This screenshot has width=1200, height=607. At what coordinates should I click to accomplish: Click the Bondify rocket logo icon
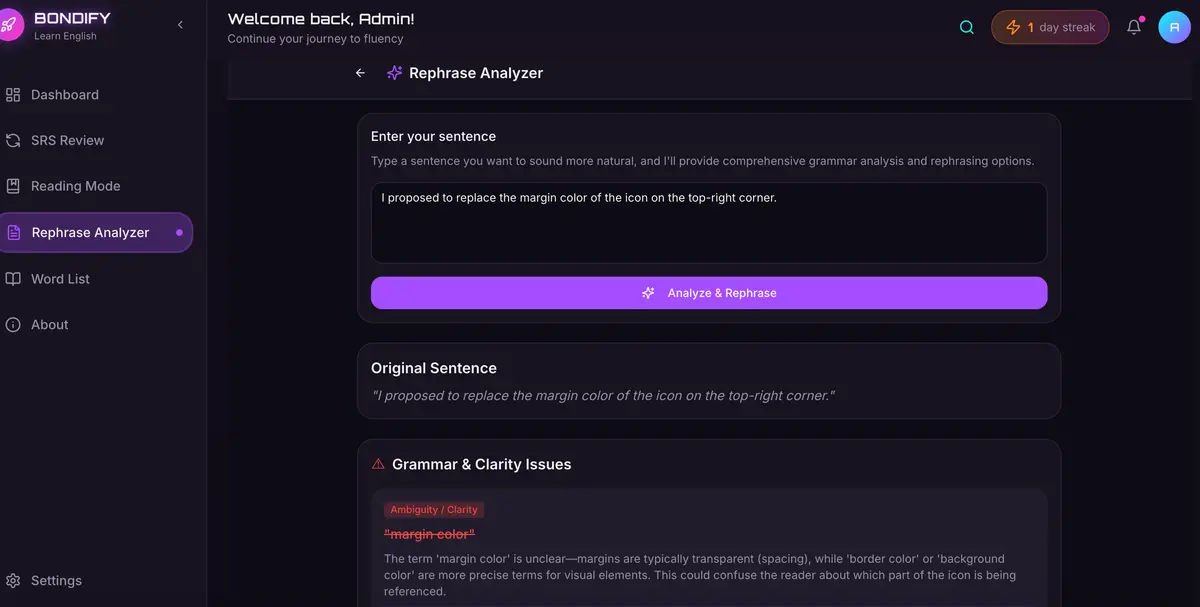coord(8,25)
